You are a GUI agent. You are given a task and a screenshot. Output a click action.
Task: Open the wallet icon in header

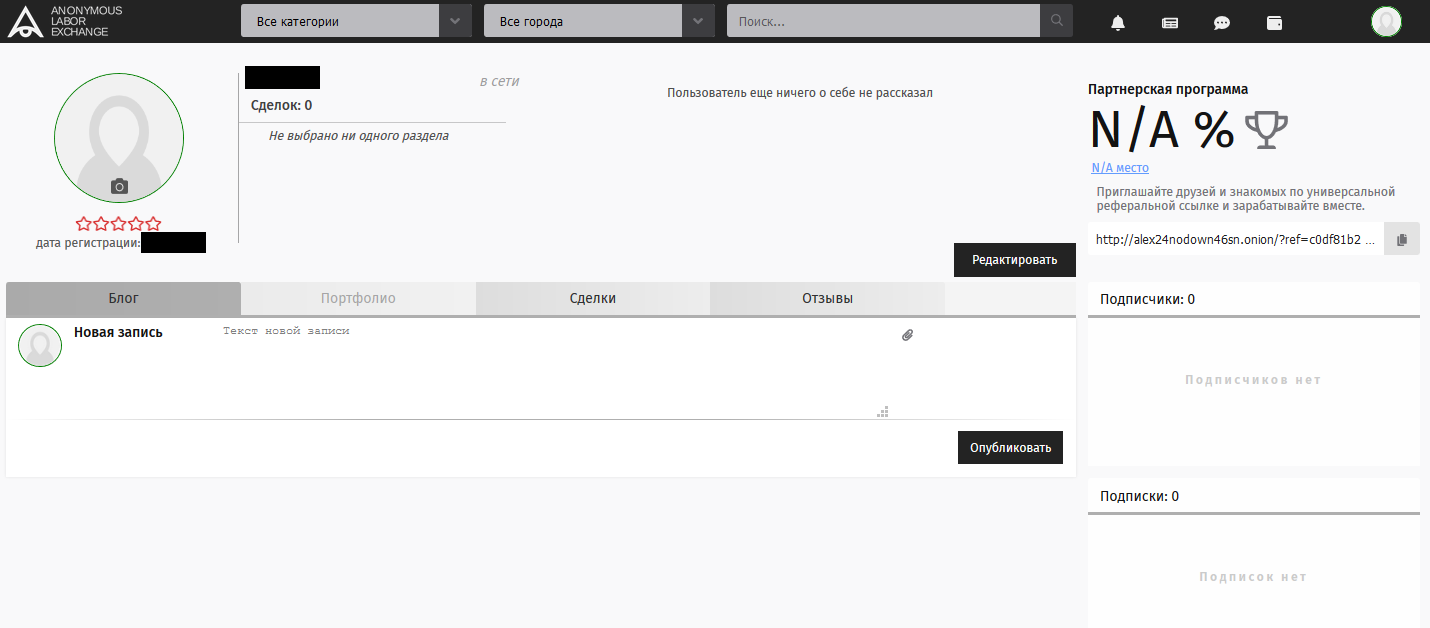pos(1274,22)
